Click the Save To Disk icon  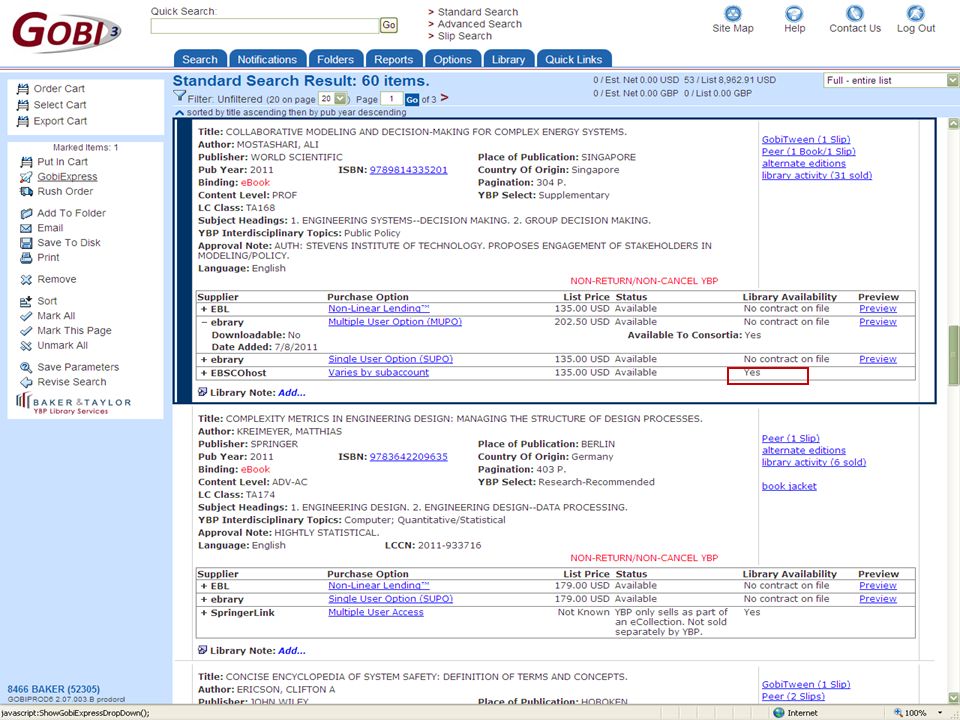point(26,243)
